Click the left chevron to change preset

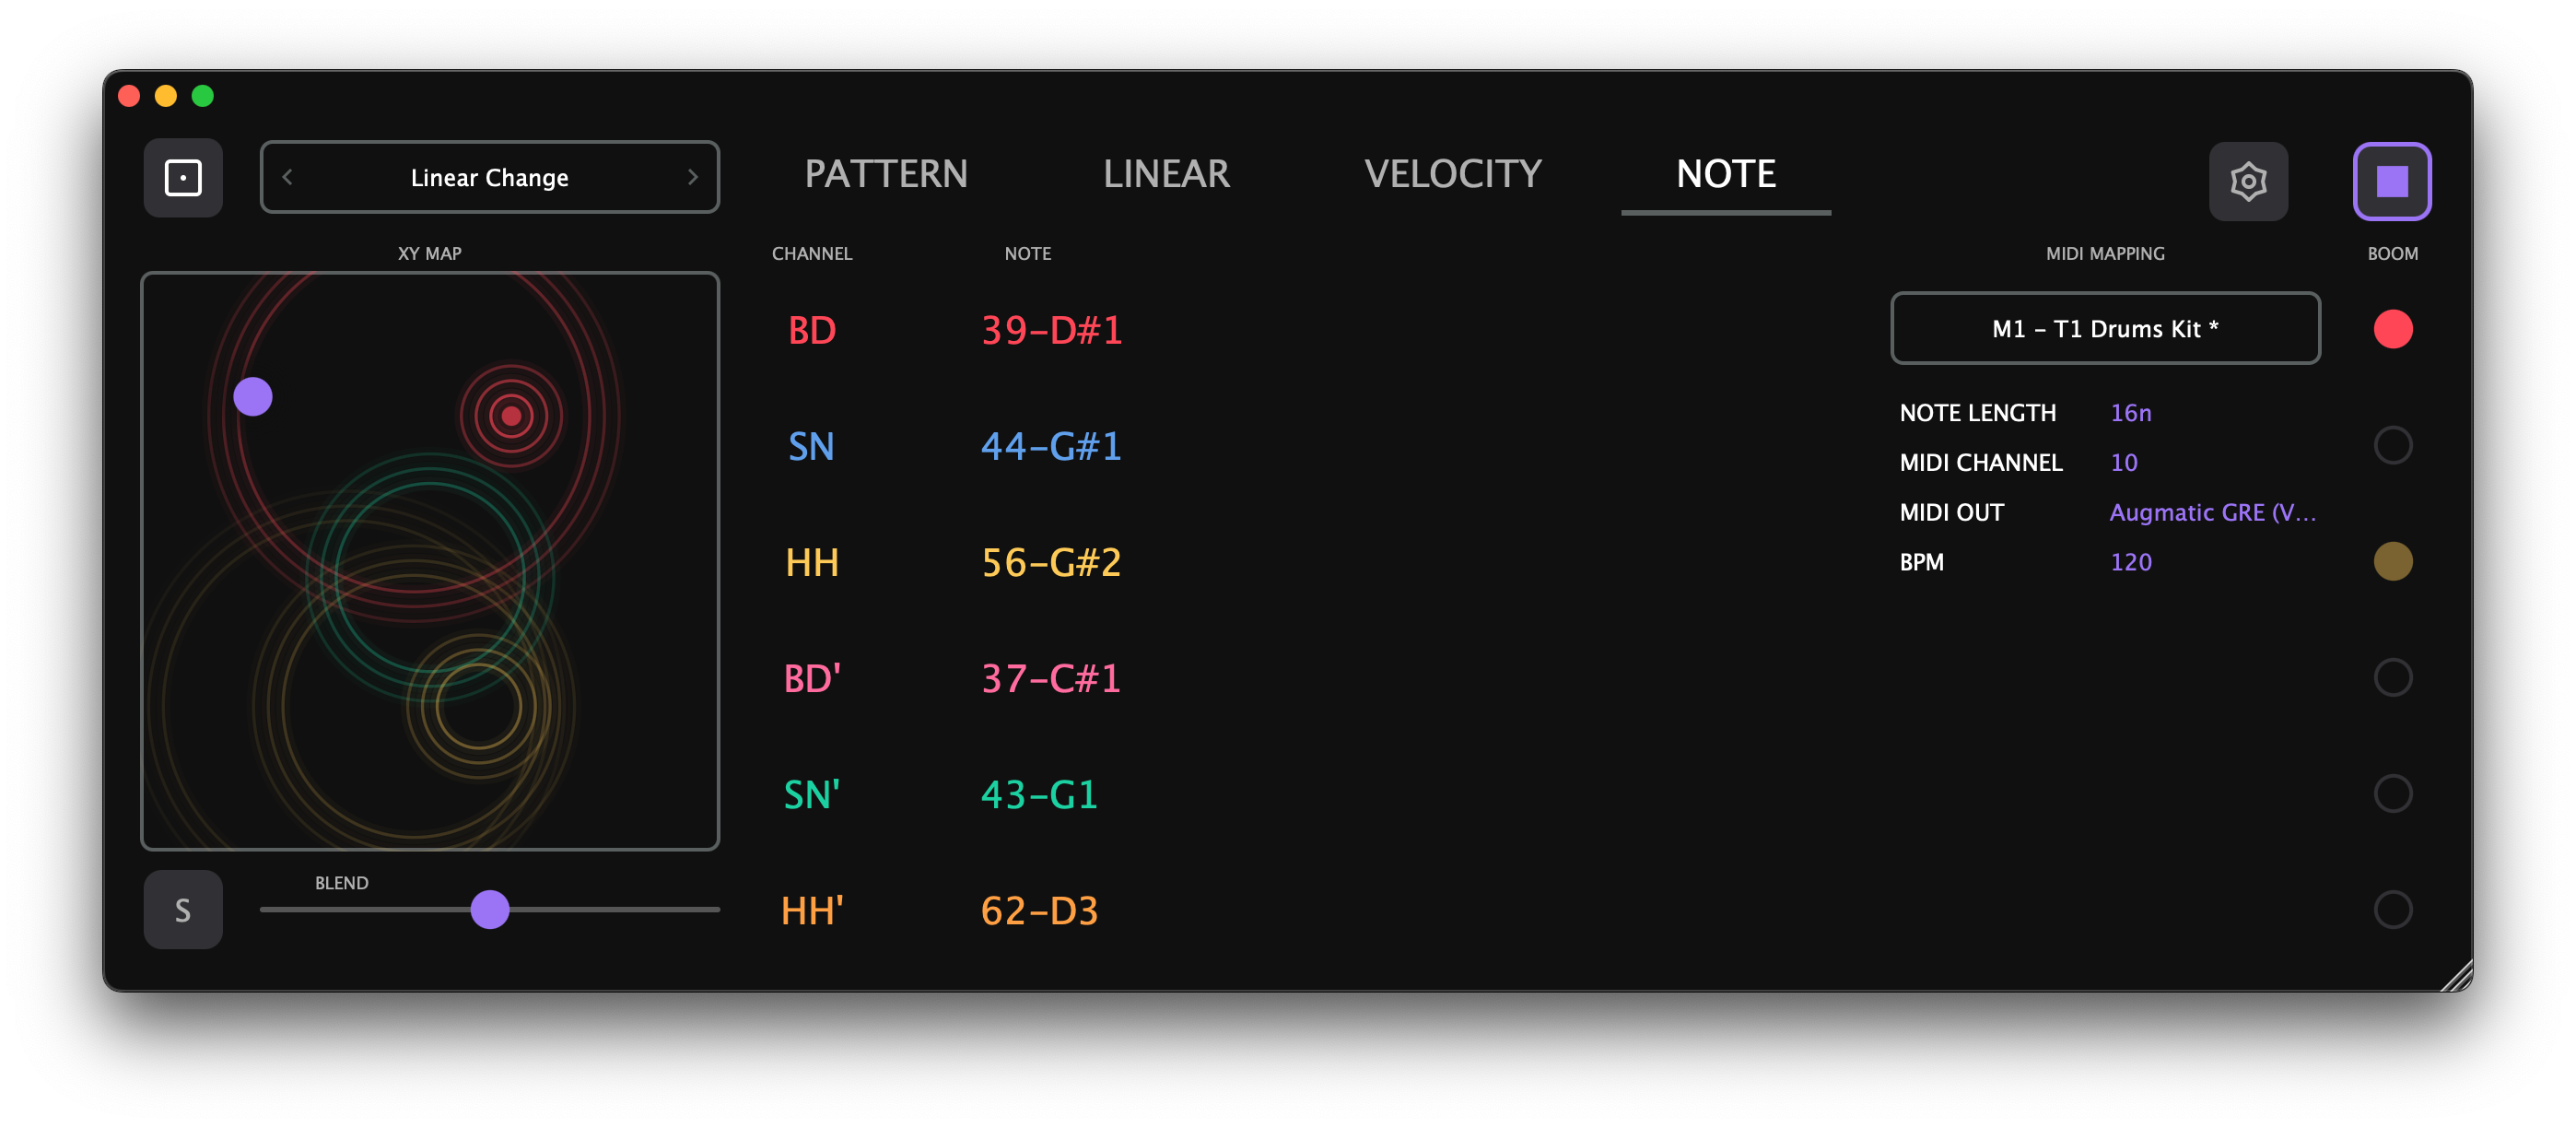pos(288,177)
